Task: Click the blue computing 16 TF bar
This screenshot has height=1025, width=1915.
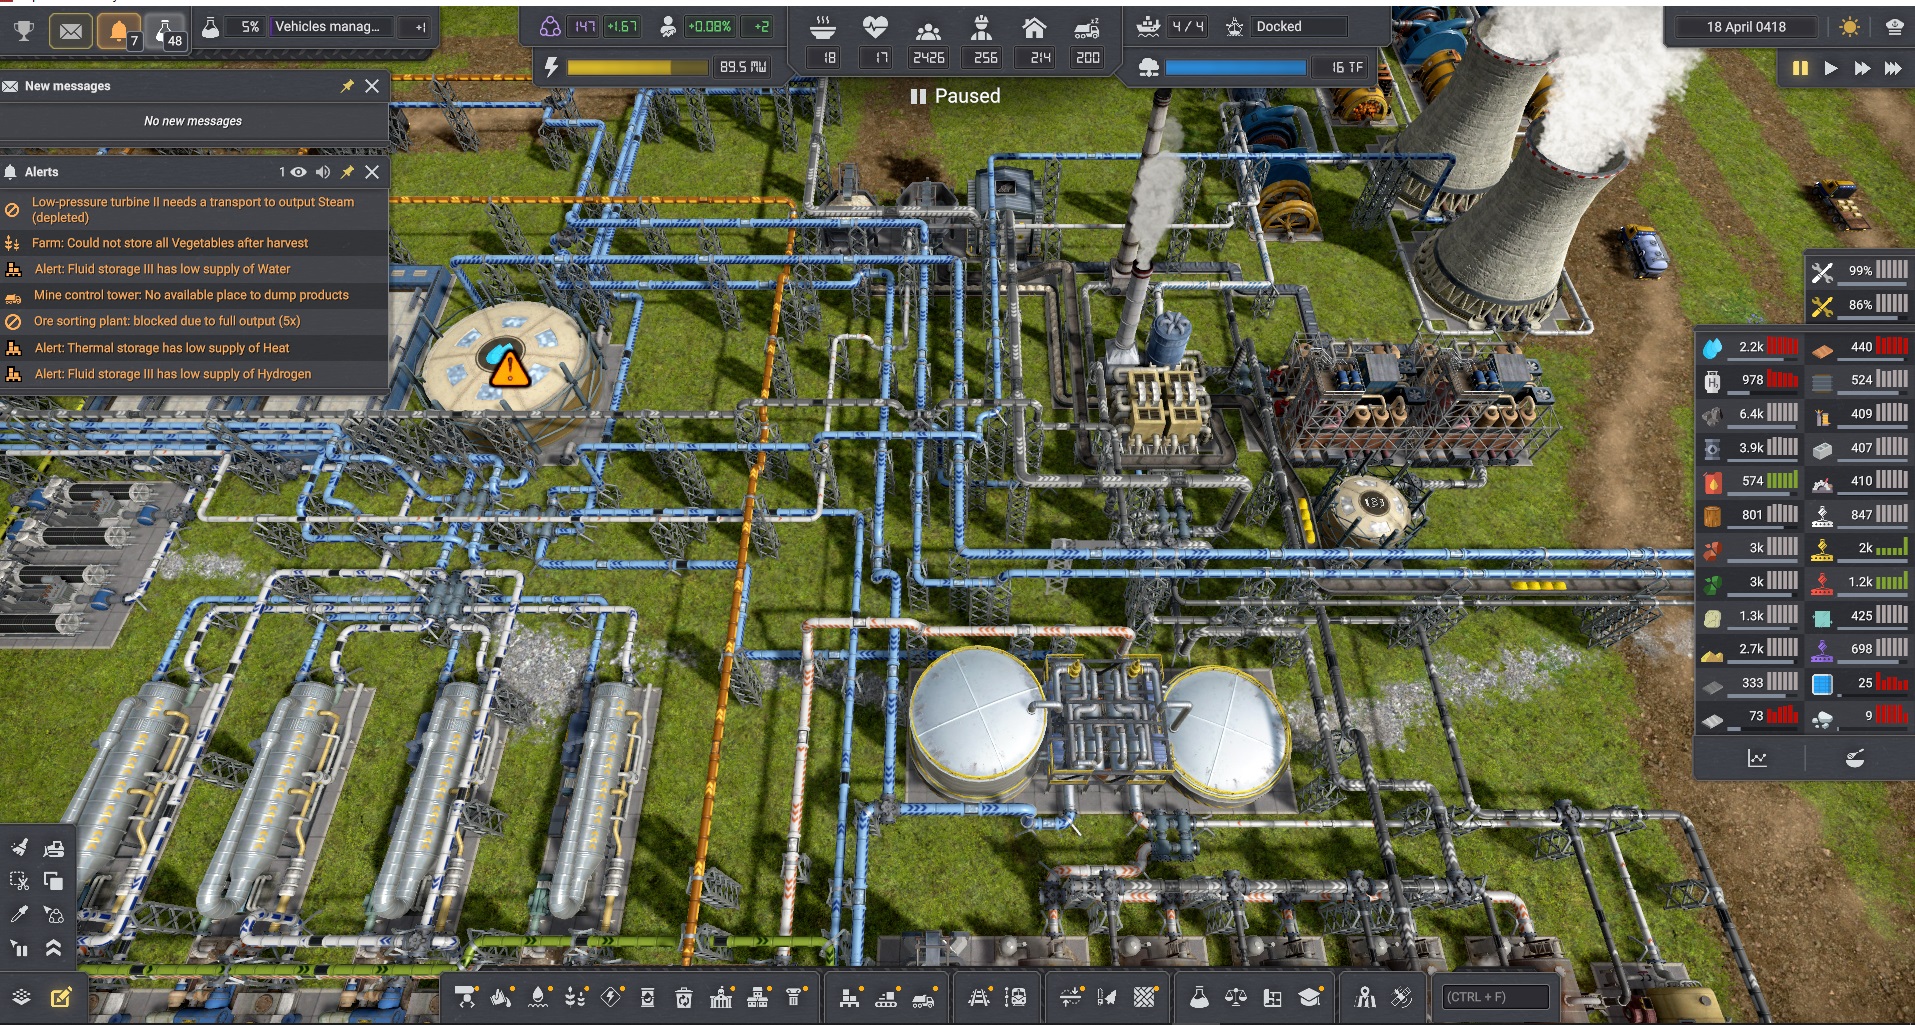Action: point(1236,67)
